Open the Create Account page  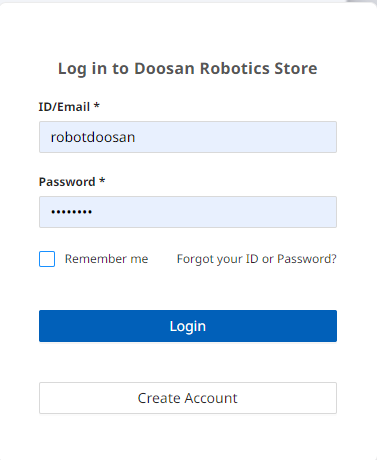tap(188, 398)
